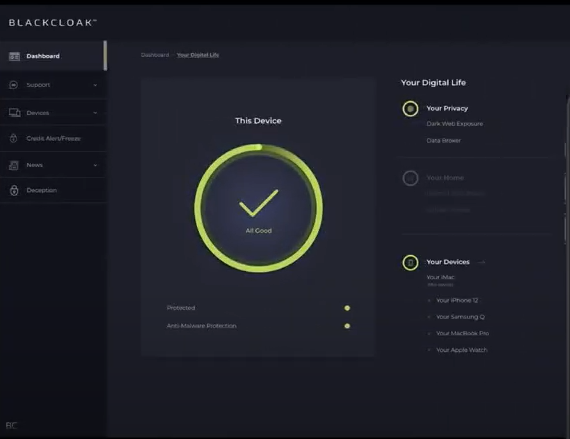
Task: Open the Dashboard sidebar icon
Action: pos(14,56)
